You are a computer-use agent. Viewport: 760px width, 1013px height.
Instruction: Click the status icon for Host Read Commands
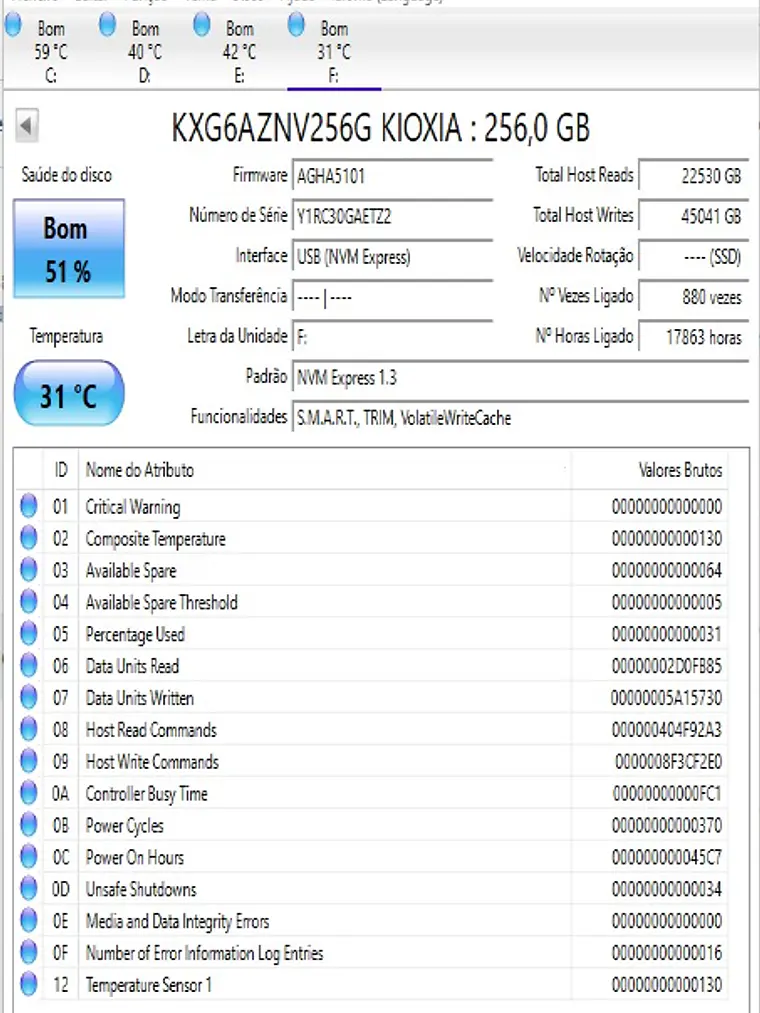28,729
